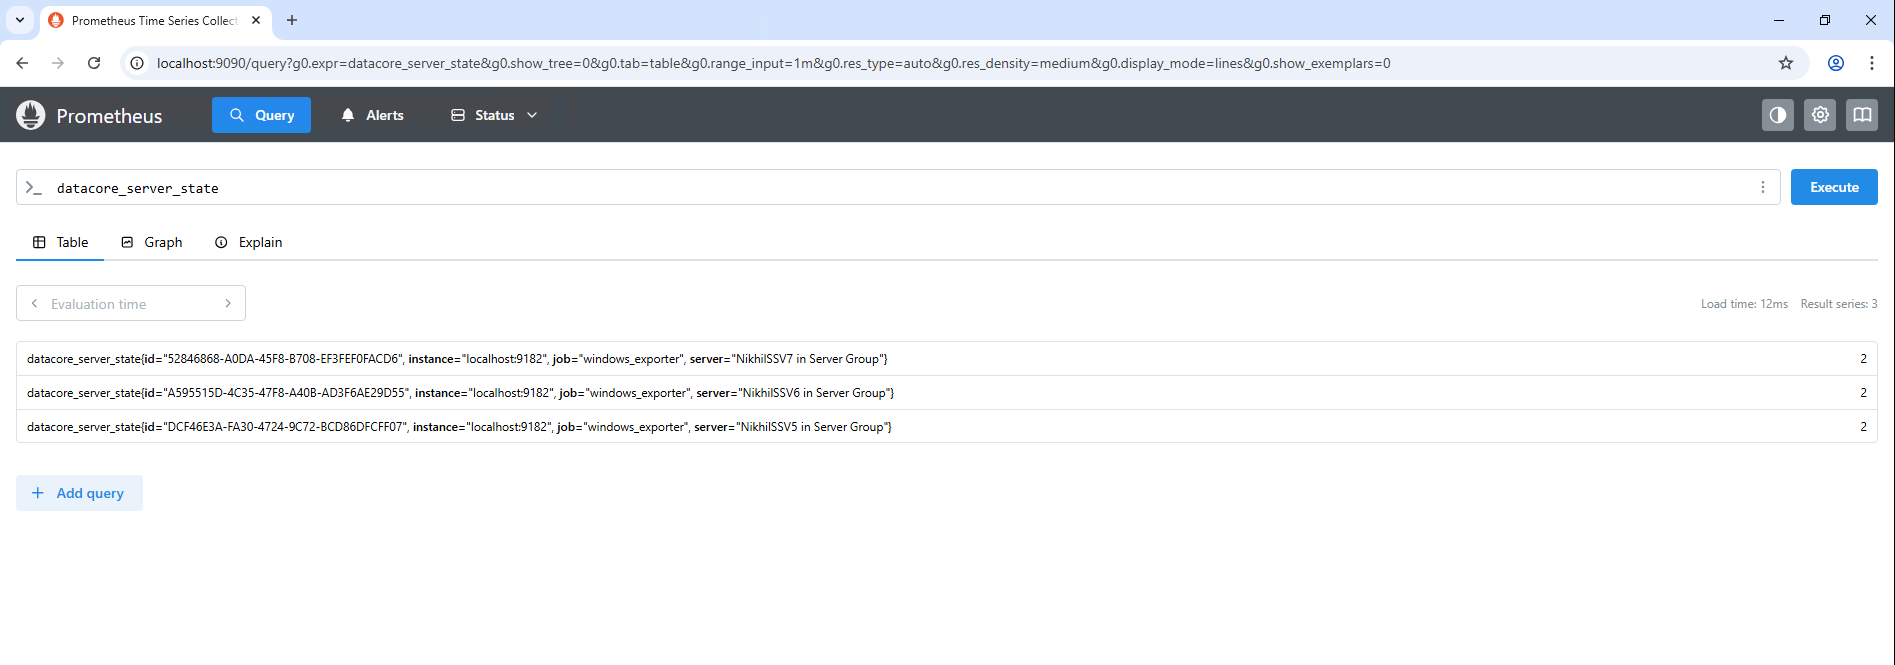Screen dimensions: 1895x665
Task: Close the Prometheus browser tab
Action: point(256,20)
